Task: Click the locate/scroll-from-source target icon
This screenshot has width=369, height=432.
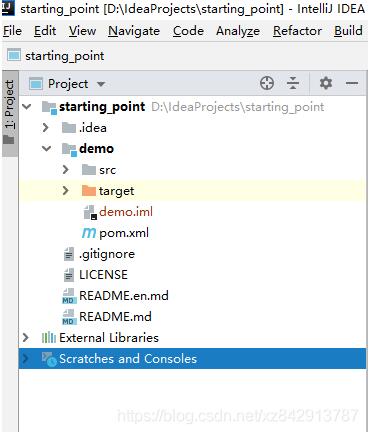Action: point(267,83)
